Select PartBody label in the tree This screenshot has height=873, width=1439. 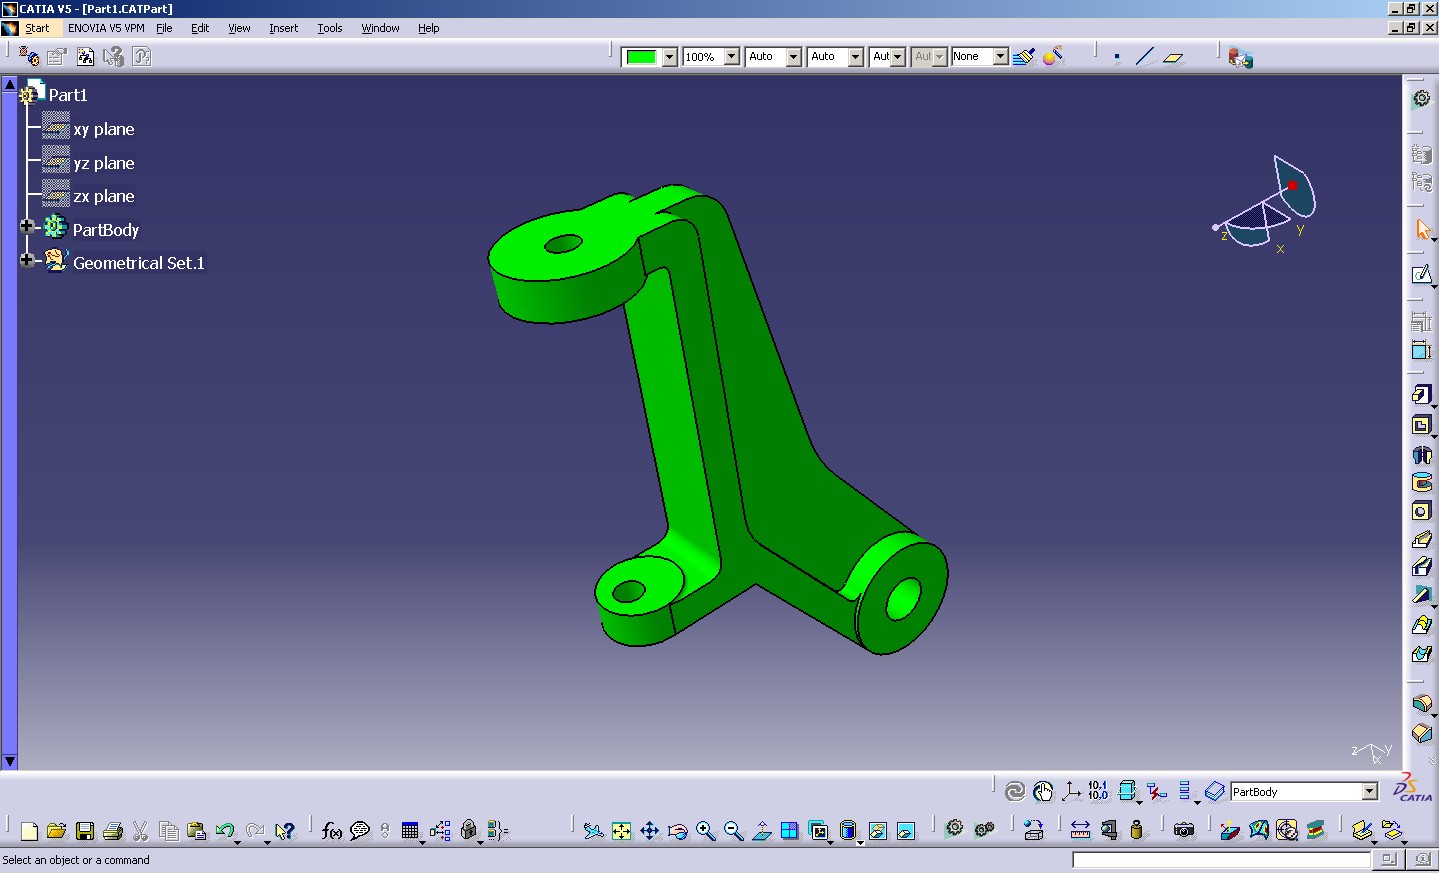click(x=105, y=230)
